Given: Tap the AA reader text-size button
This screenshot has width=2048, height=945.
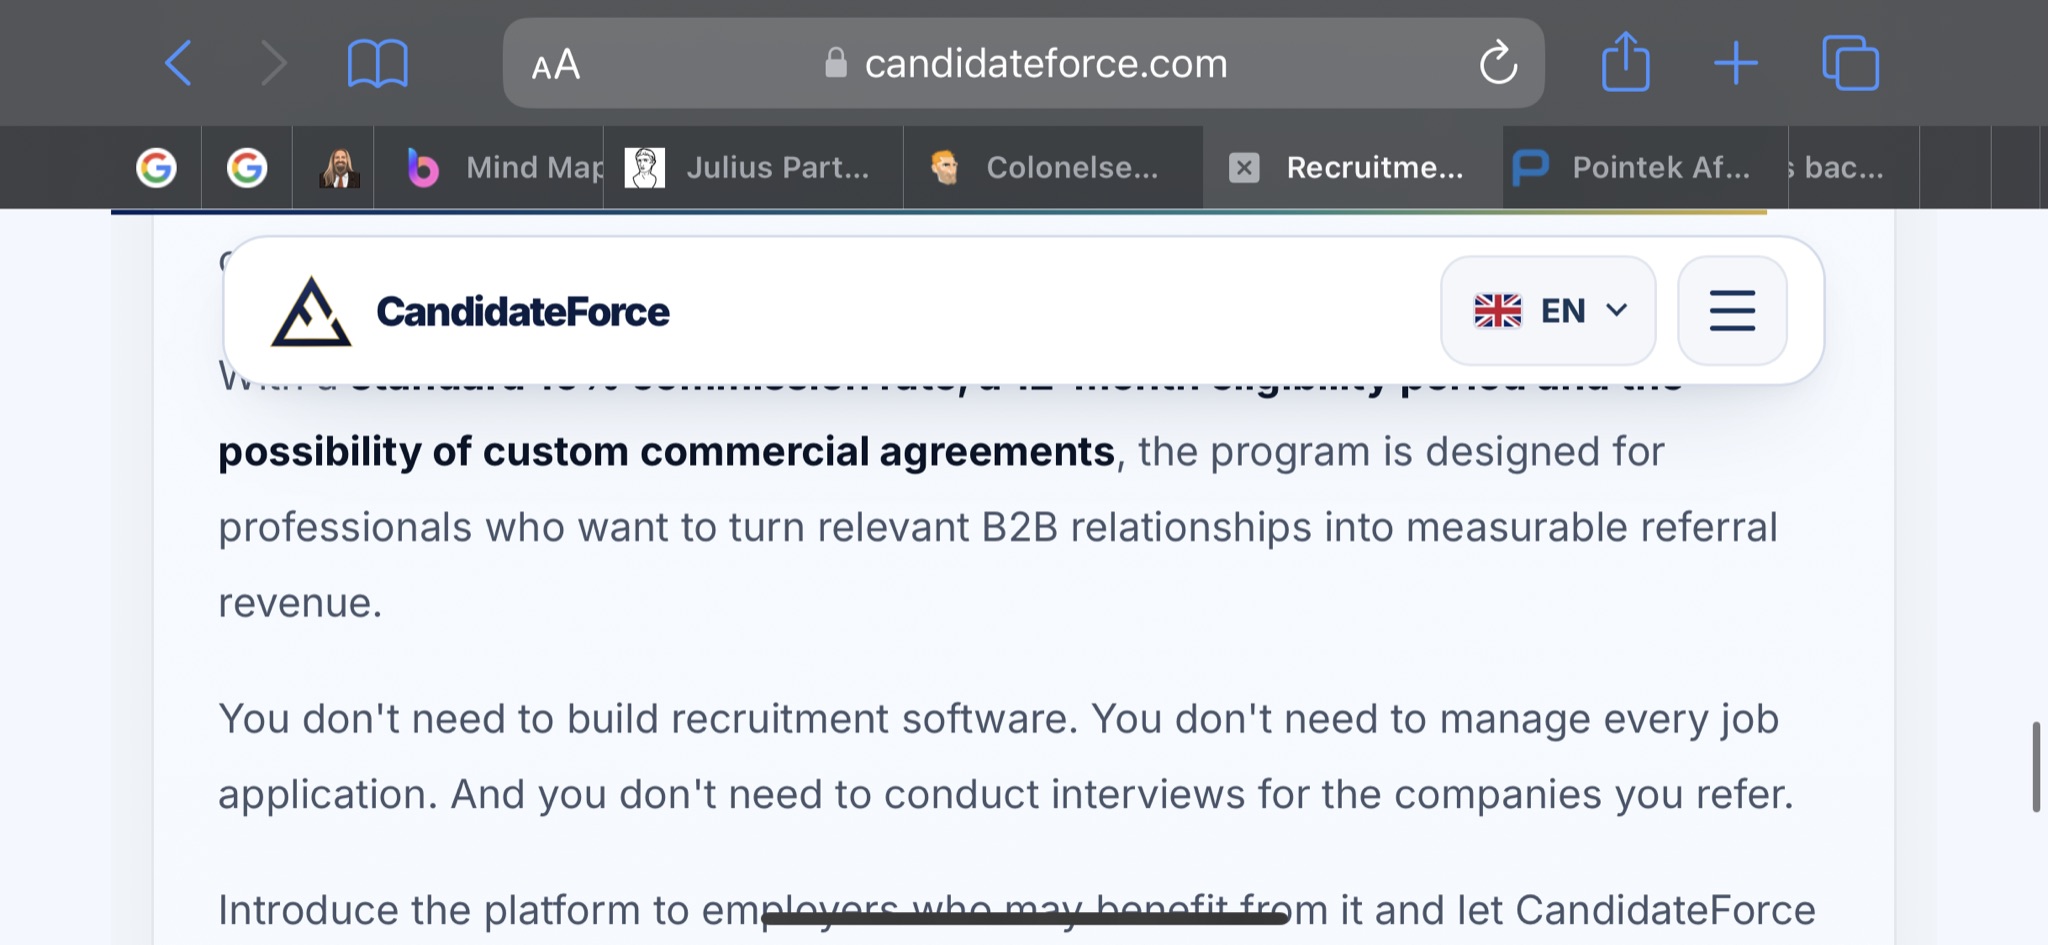Looking at the screenshot, I should tap(556, 65).
